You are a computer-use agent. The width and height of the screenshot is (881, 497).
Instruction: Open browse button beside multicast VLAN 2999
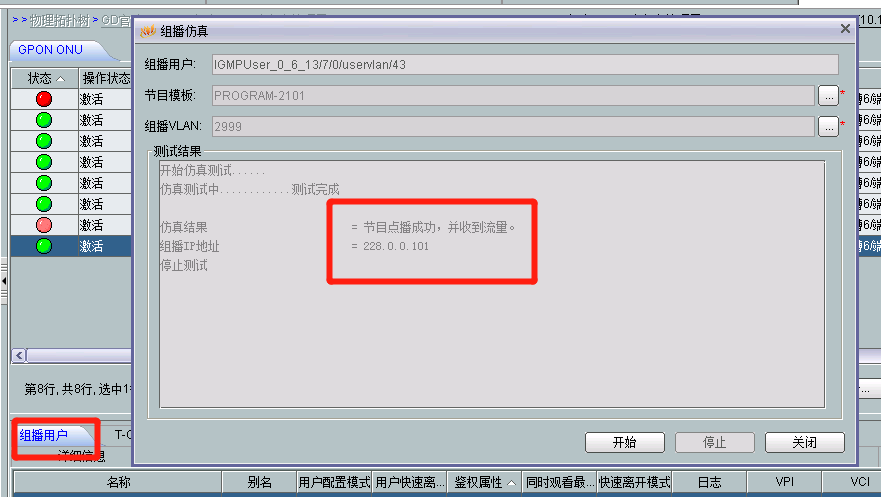(828, 127)
